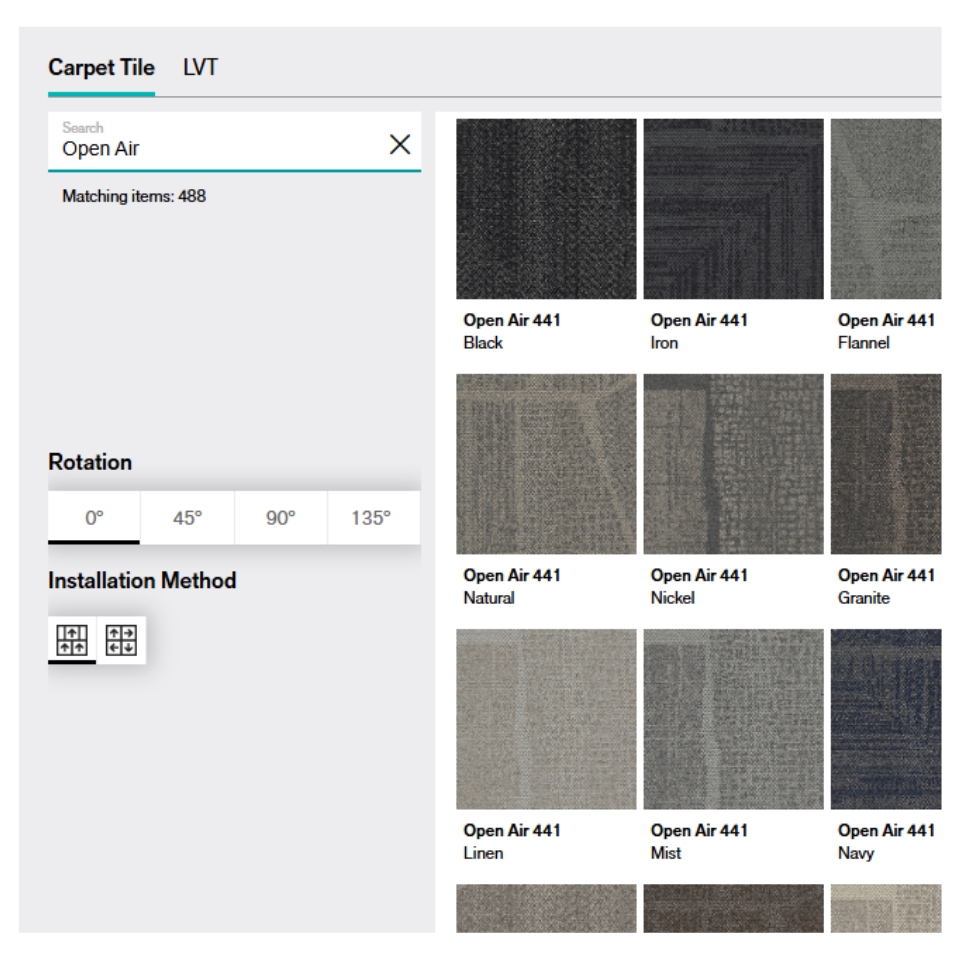Select the partially visible swatch below Linen

coord(546,908)
